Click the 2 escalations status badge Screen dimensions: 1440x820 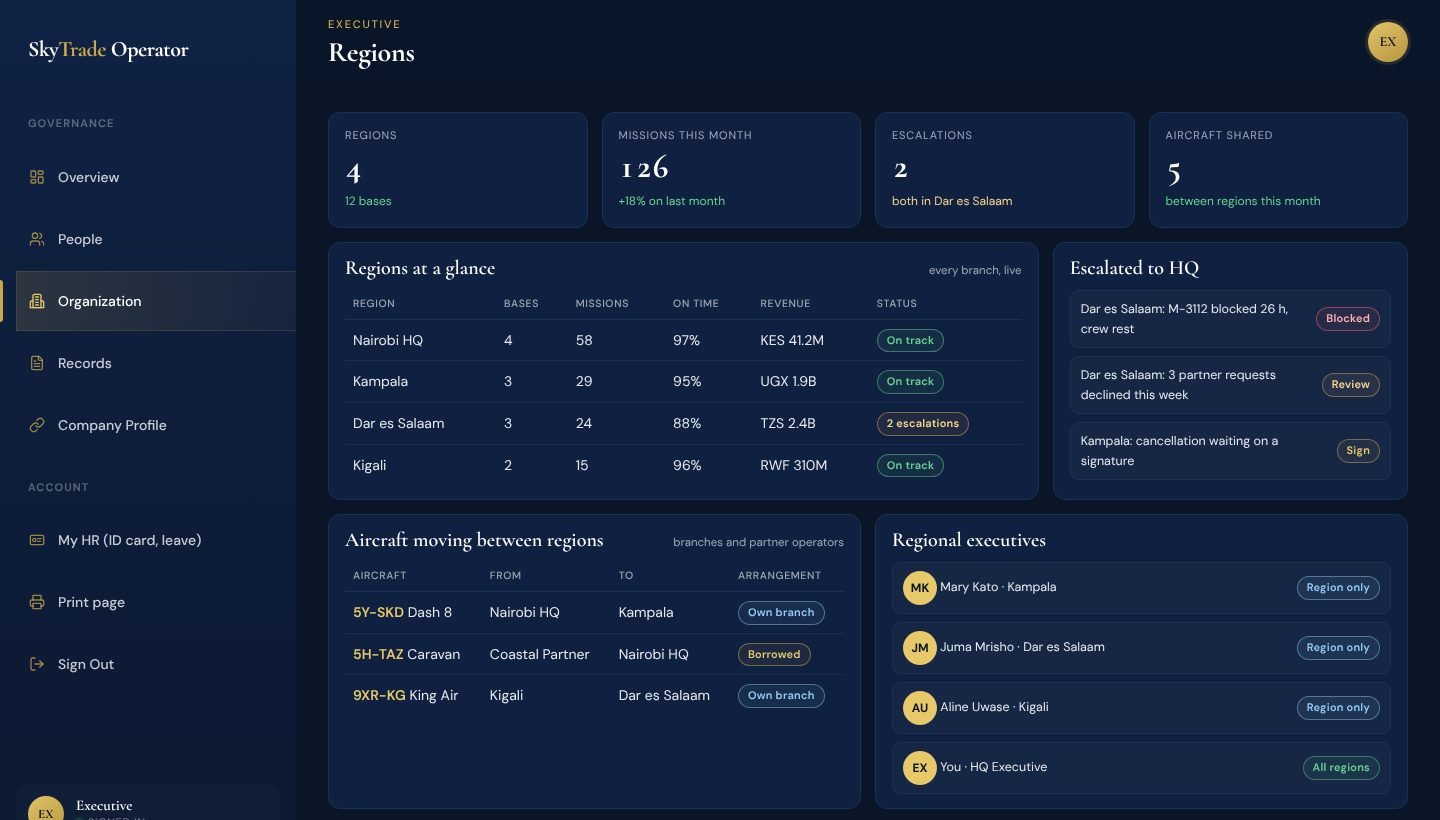click(922, 424)
